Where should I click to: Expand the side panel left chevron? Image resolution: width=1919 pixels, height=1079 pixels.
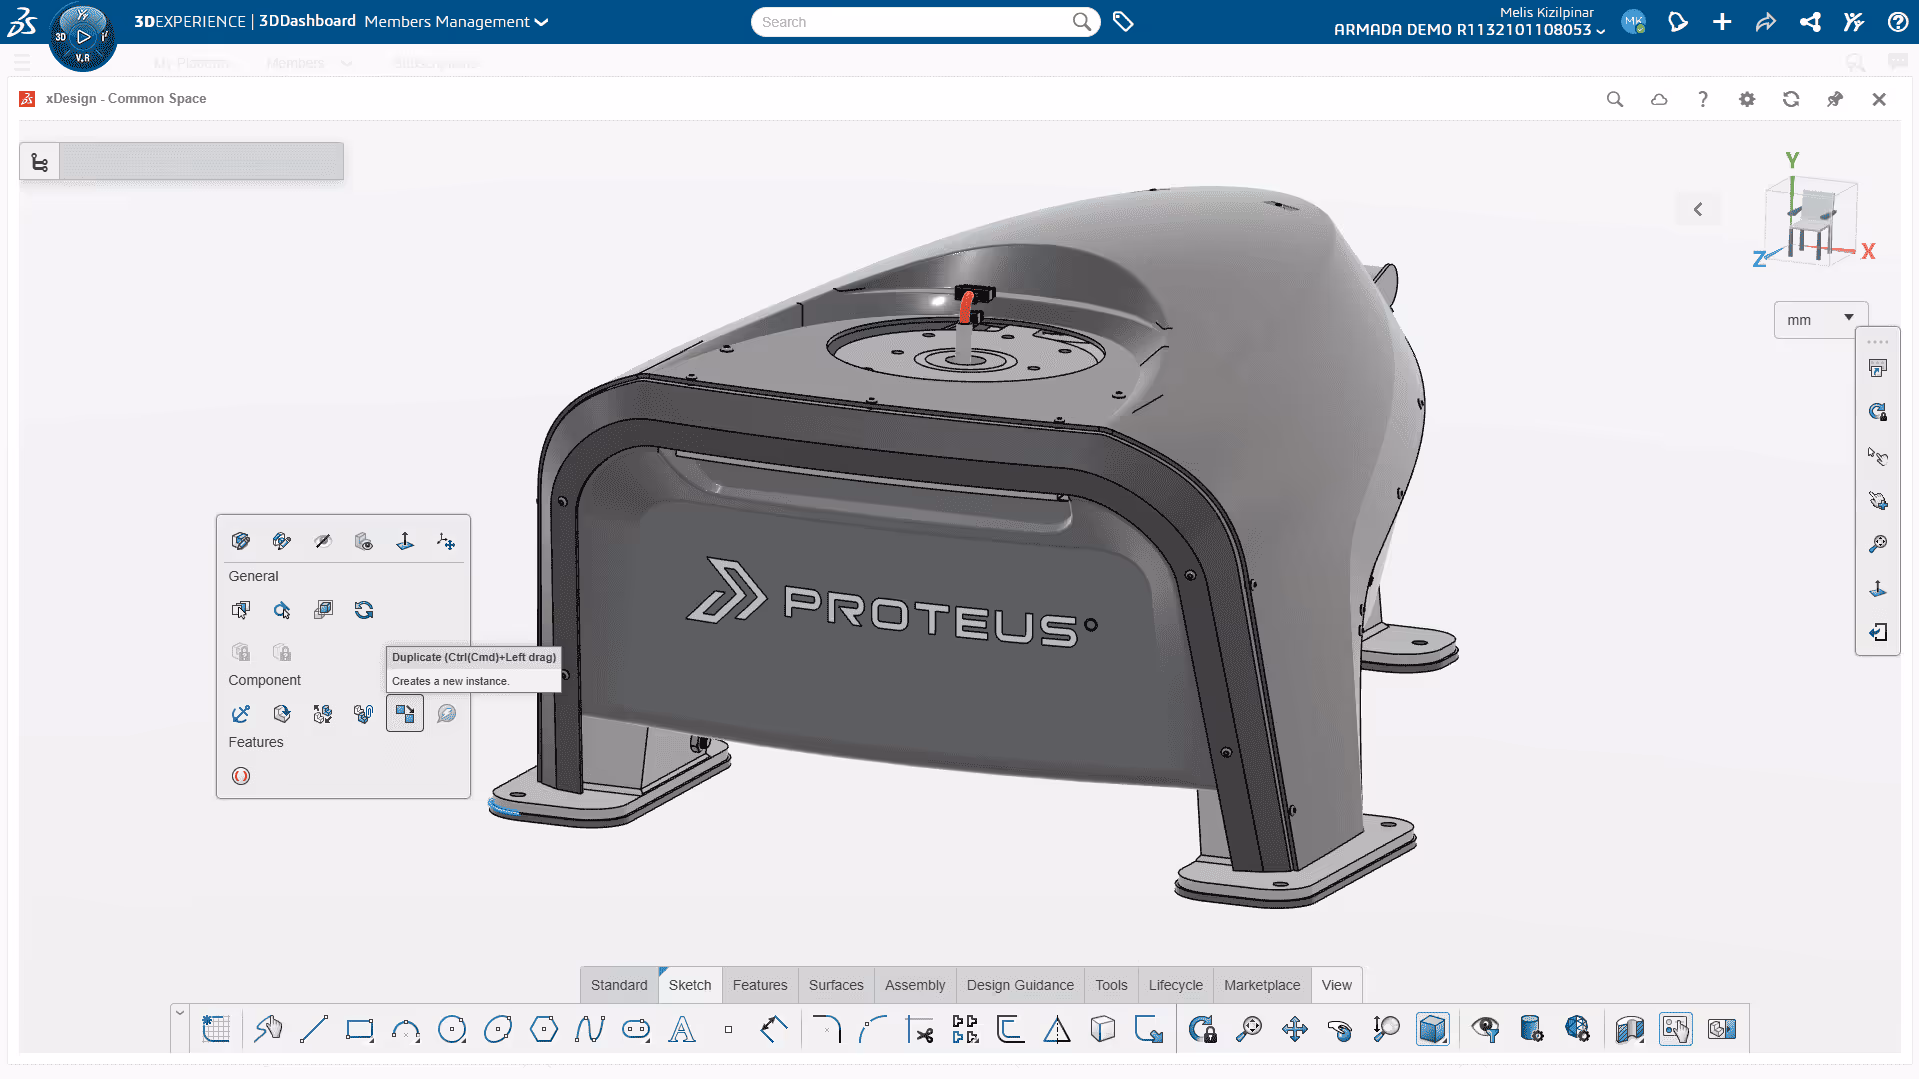pyautogui.click(x=1698, y=209)
